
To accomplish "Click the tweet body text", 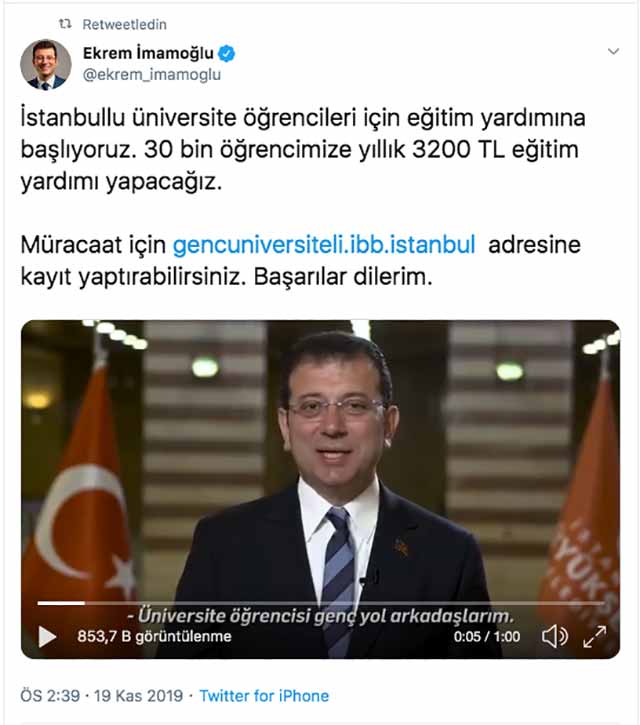I will click(303, 197).
